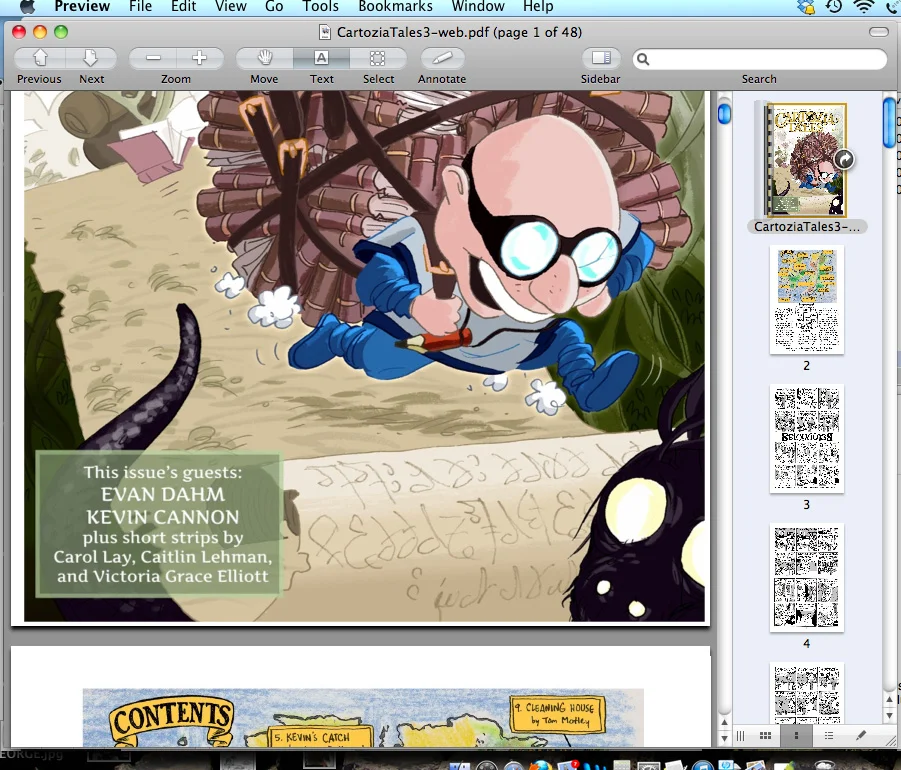Switch sidebar to table of contents view
901x770 pixels.
pos(829,736)
